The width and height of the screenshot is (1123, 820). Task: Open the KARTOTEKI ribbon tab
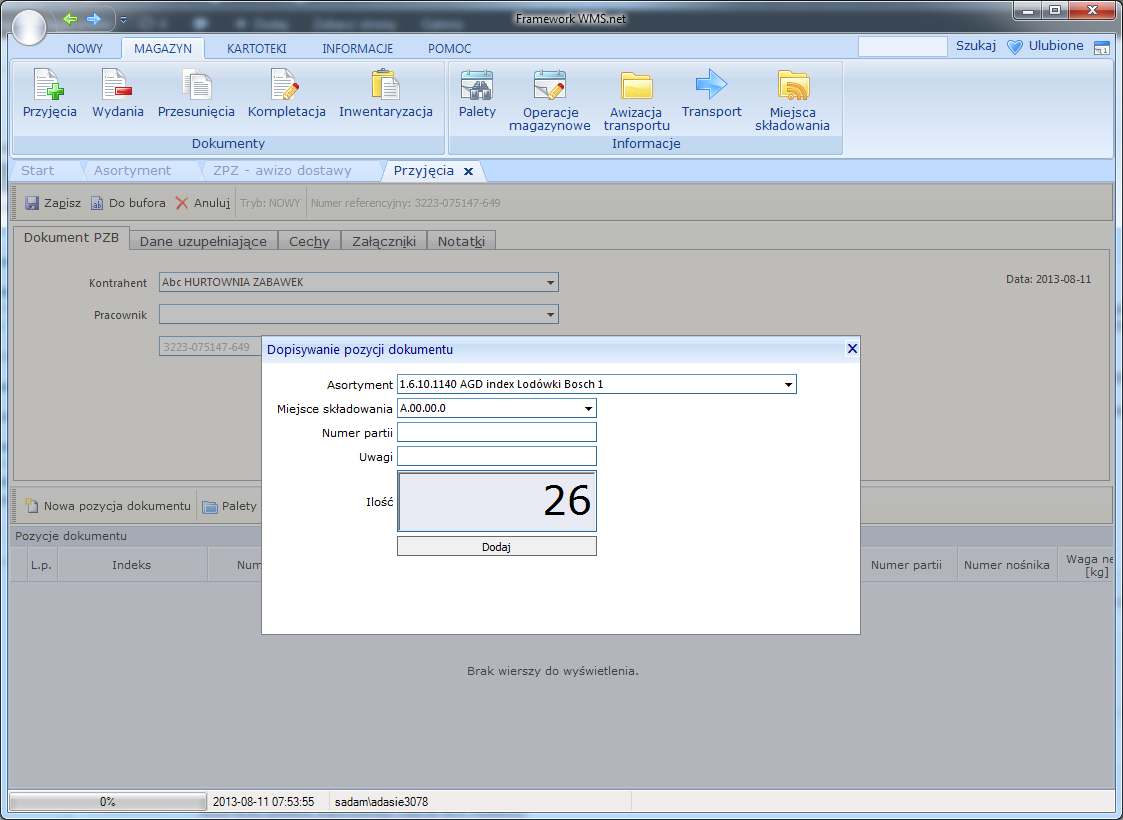(x=256, y=49)
